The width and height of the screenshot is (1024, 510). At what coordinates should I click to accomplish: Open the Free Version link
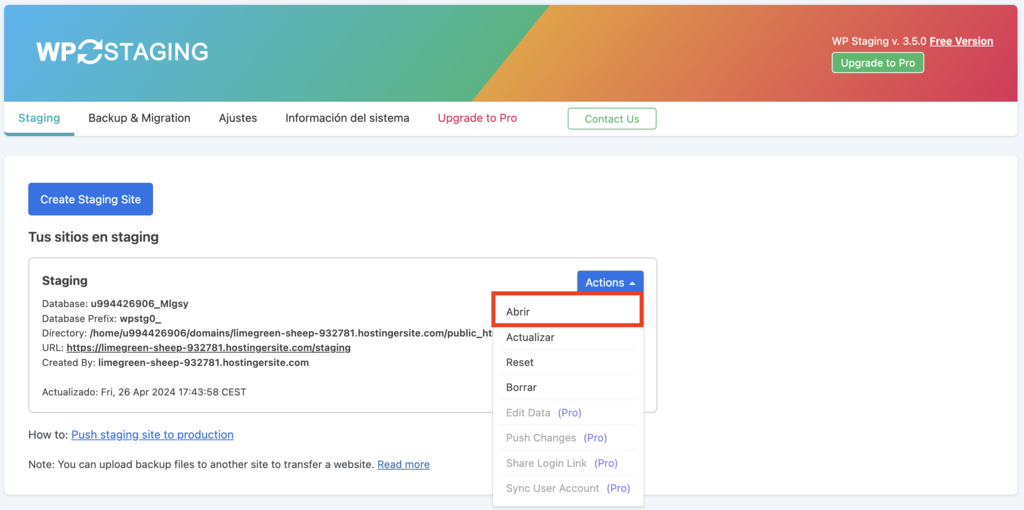pos(961,41)
